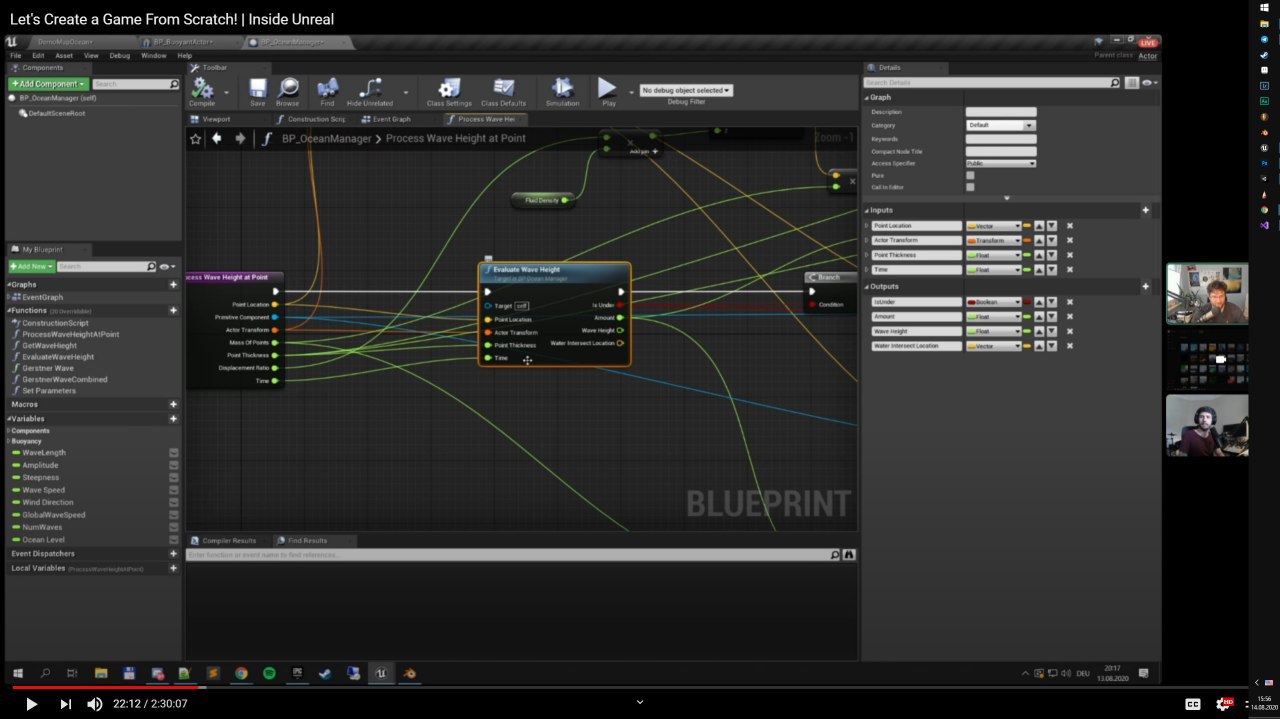Image resolution: width=1280 pixels, height=719 pixels.
Task: Click the Search Details input field
Action: click(992, 82)
